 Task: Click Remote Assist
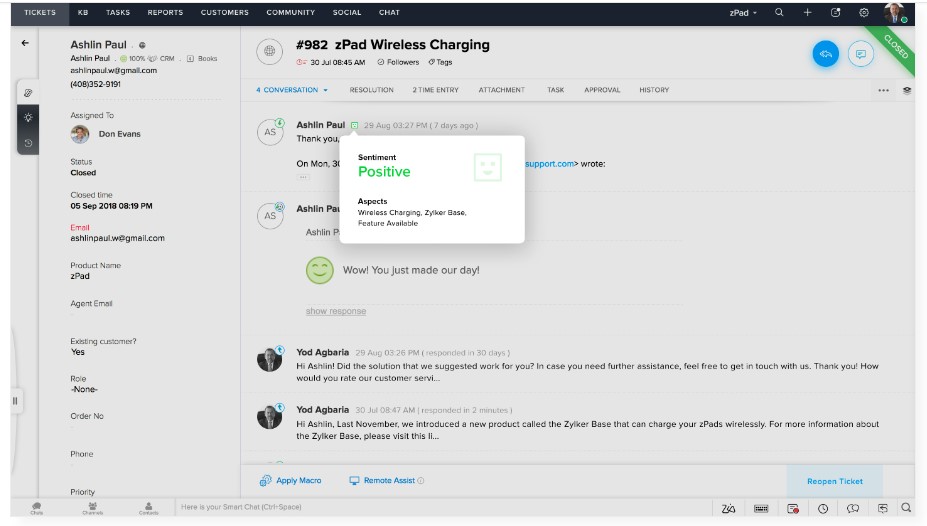point(383,480)
